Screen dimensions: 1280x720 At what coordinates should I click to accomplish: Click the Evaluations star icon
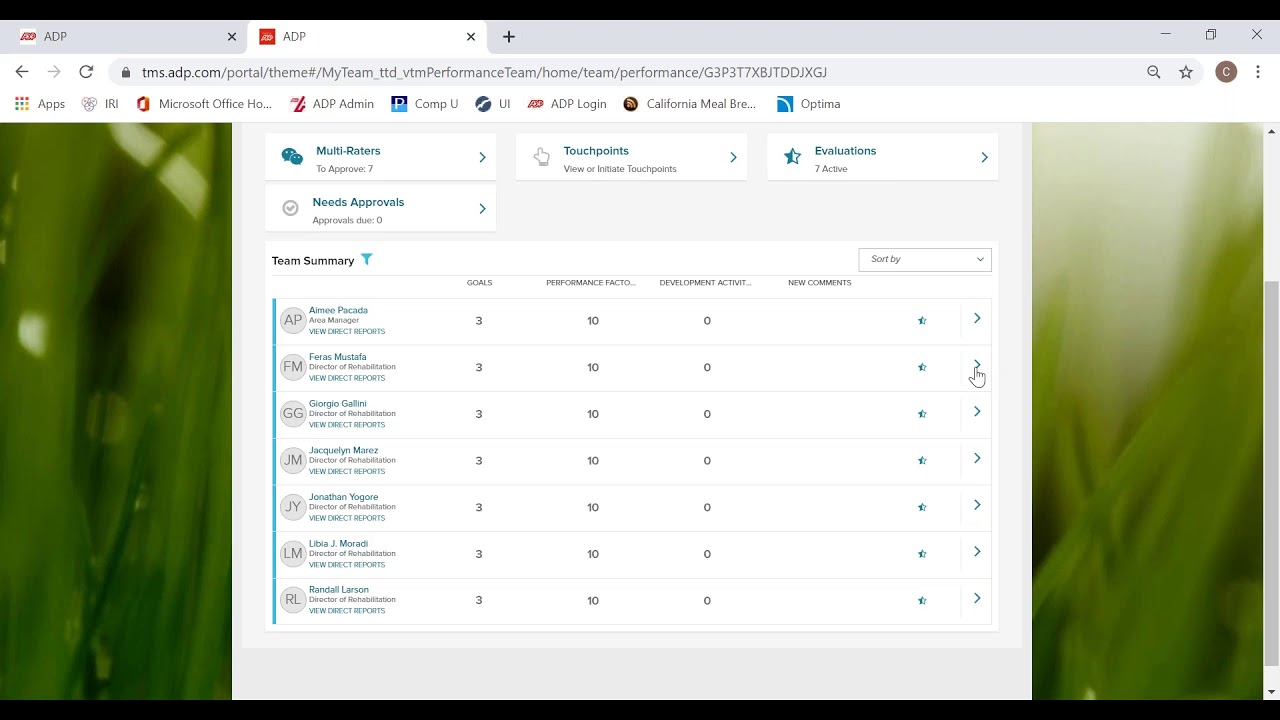pos(792,157)
